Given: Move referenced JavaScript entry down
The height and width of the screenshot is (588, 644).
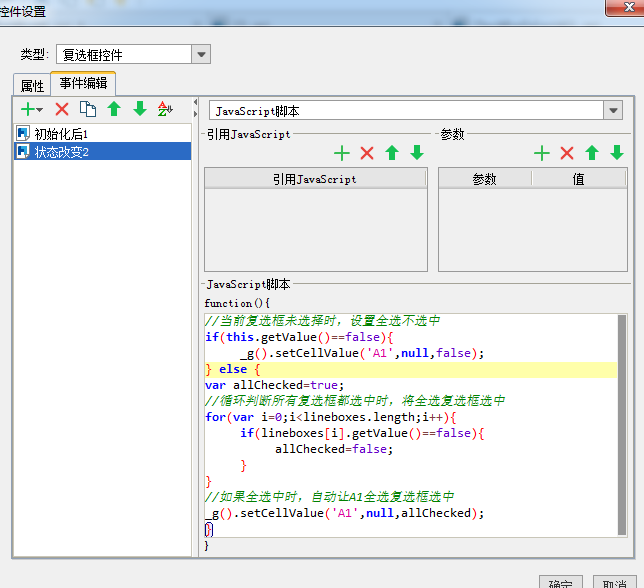Looking at the screenshot, I should point(417,153).
